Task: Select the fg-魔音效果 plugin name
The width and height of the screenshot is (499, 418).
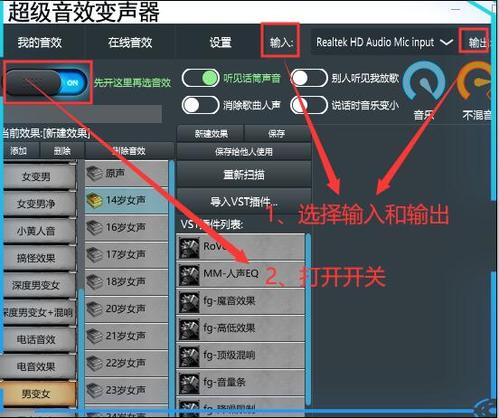Action: click(x=229, y=301)
